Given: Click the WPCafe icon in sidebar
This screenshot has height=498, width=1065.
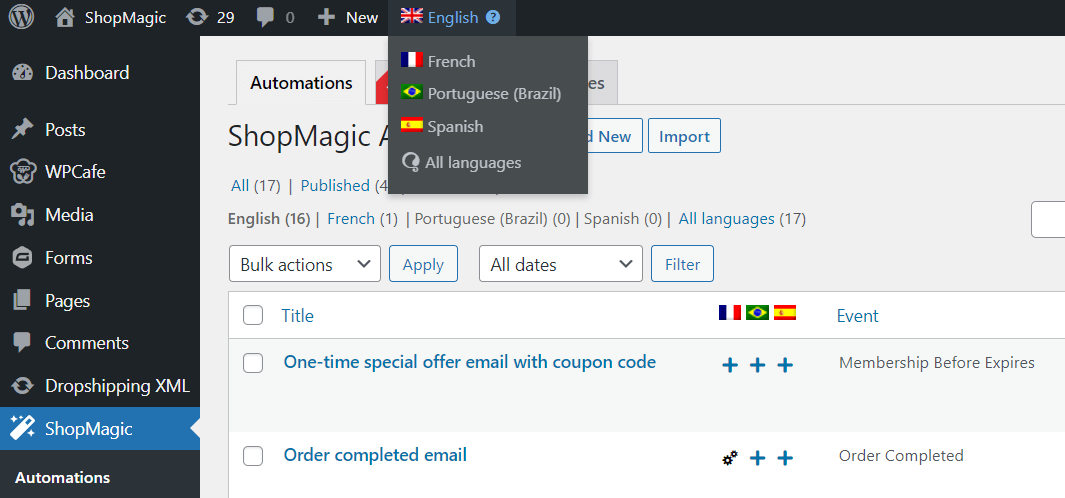Looking at the screenshot, I should point(22,172).
